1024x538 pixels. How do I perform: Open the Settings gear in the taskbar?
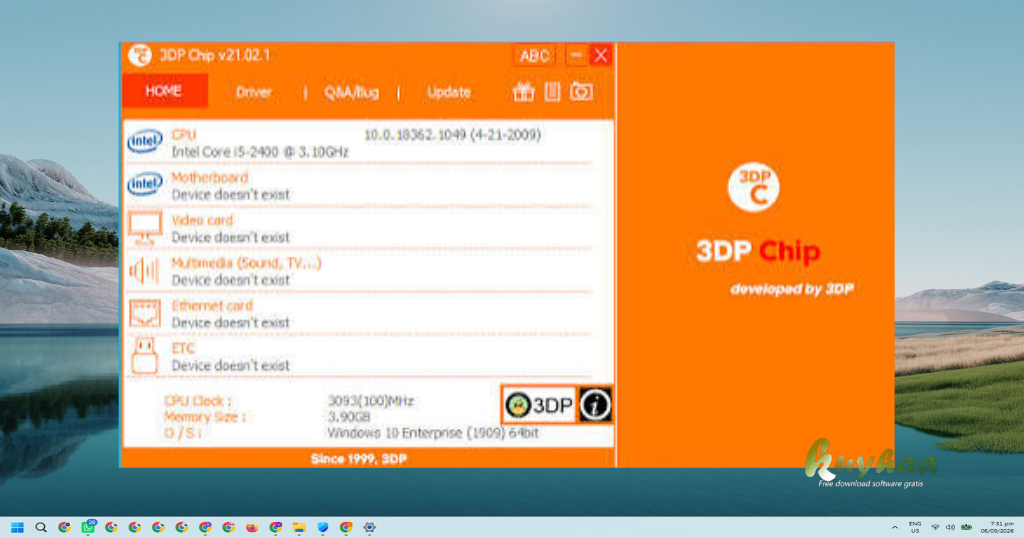click(370, 528)
